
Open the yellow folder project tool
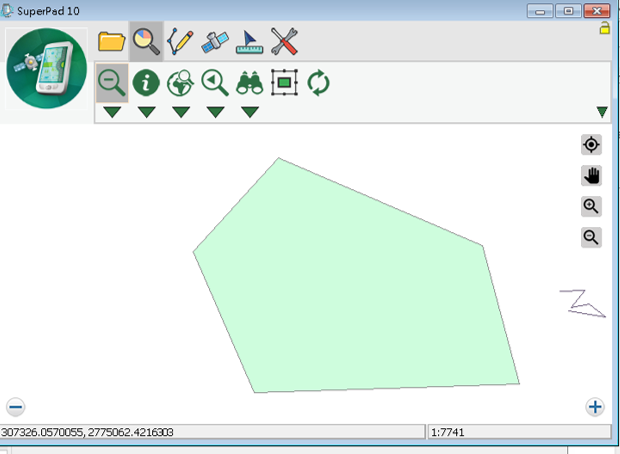point(112,42)
